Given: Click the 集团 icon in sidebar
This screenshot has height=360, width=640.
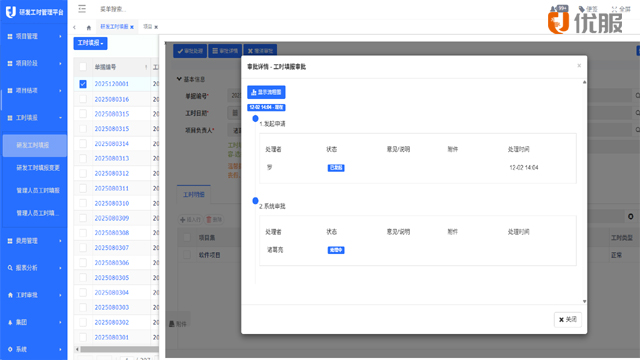Looking at the screenshot, I should coord(10,322).
